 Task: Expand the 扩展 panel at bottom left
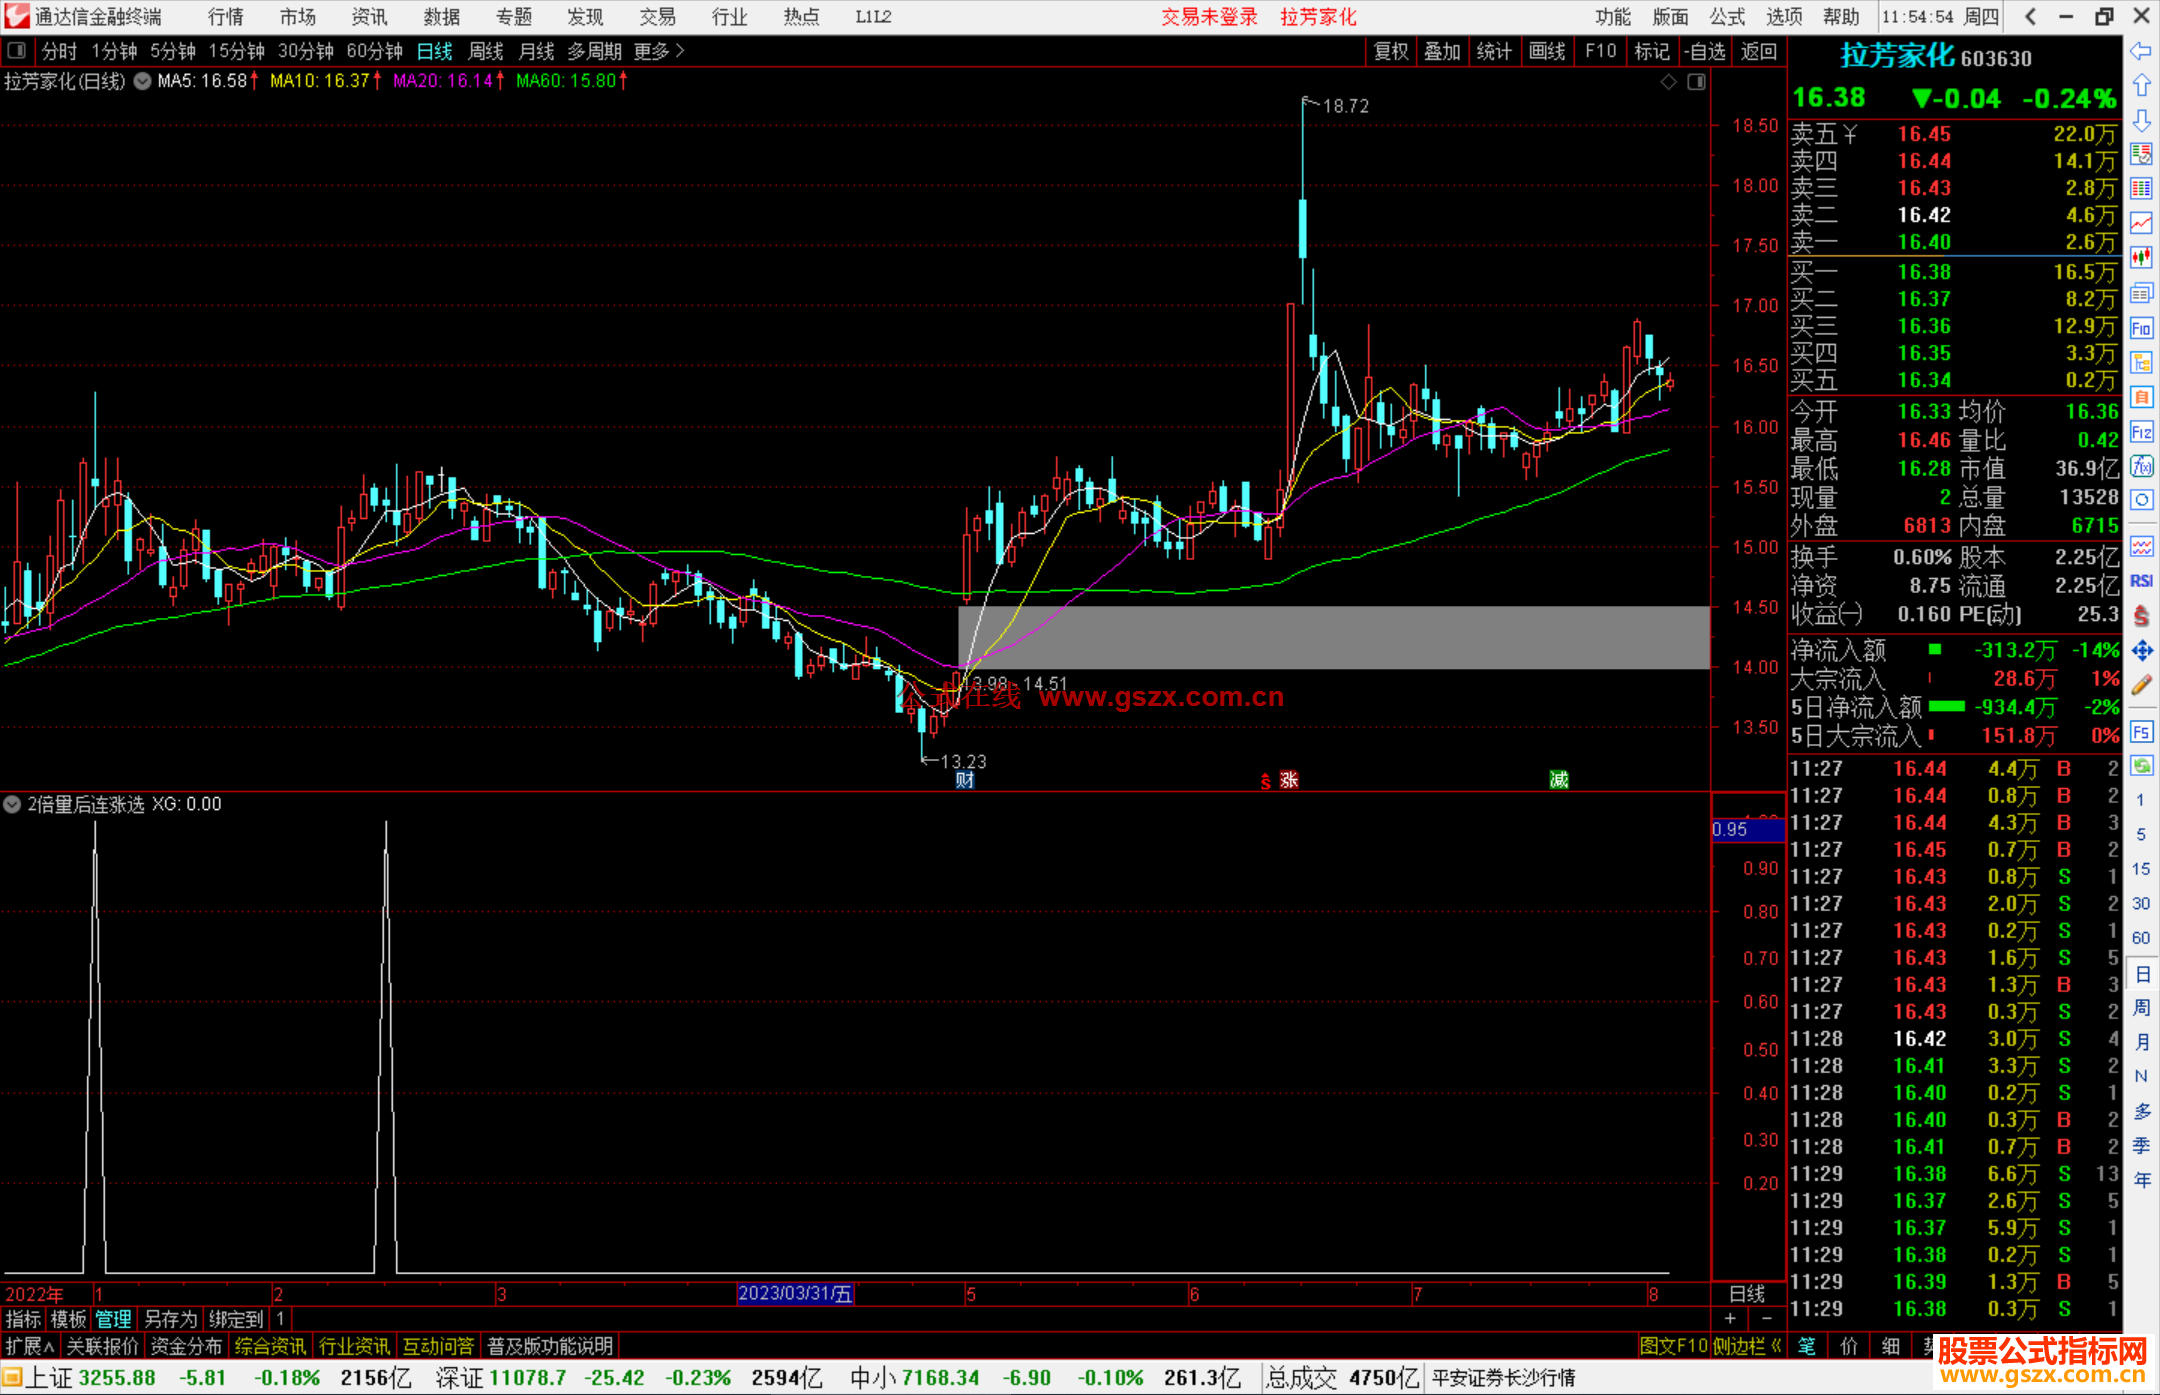coord(29,1346)
